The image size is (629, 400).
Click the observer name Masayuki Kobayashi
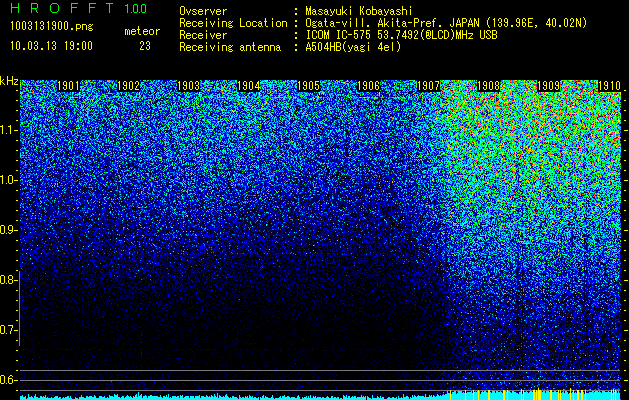(359, 11)
